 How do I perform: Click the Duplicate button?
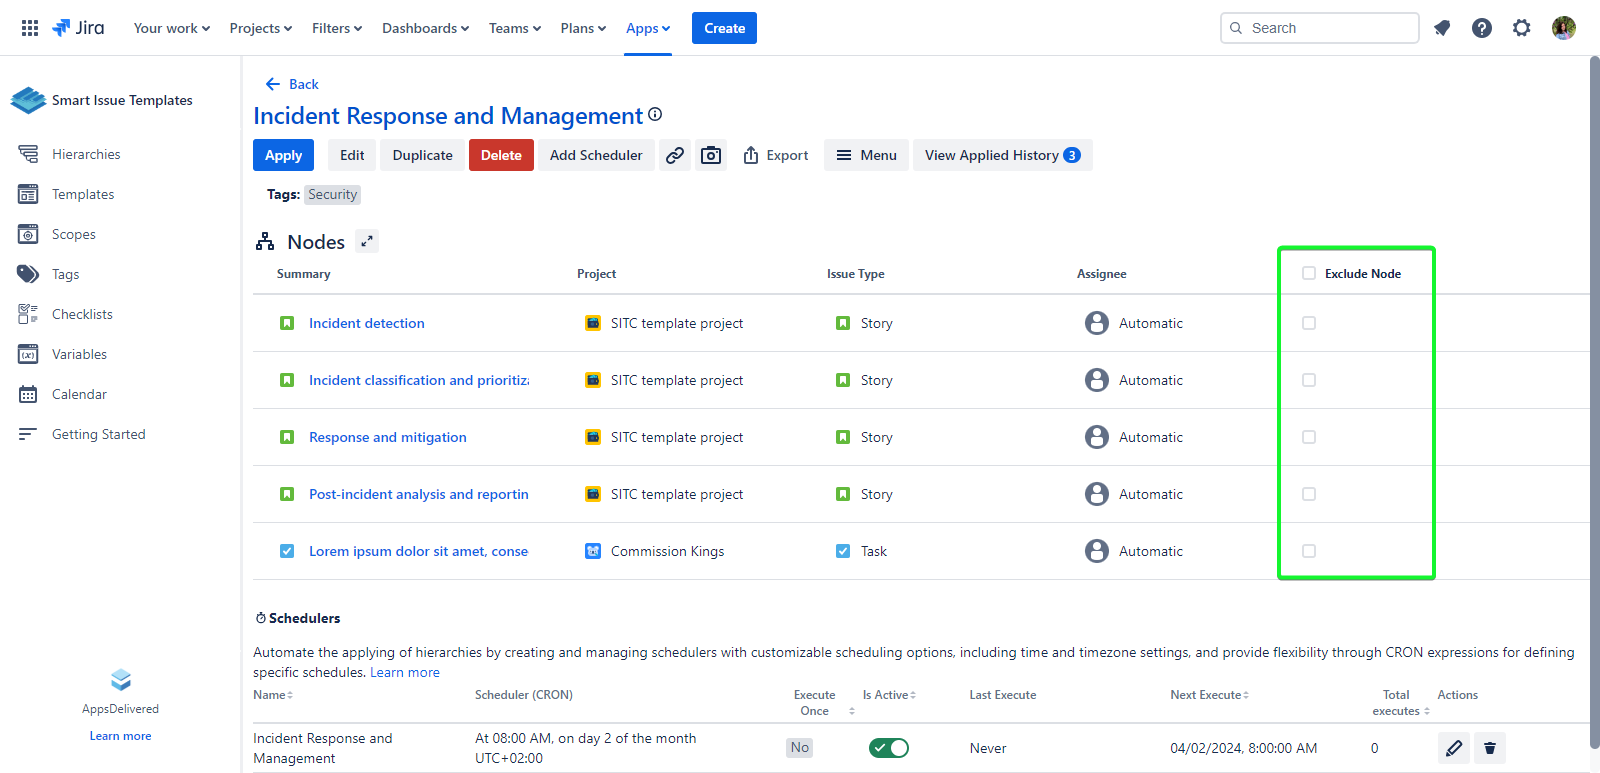[x=423, y=155]
